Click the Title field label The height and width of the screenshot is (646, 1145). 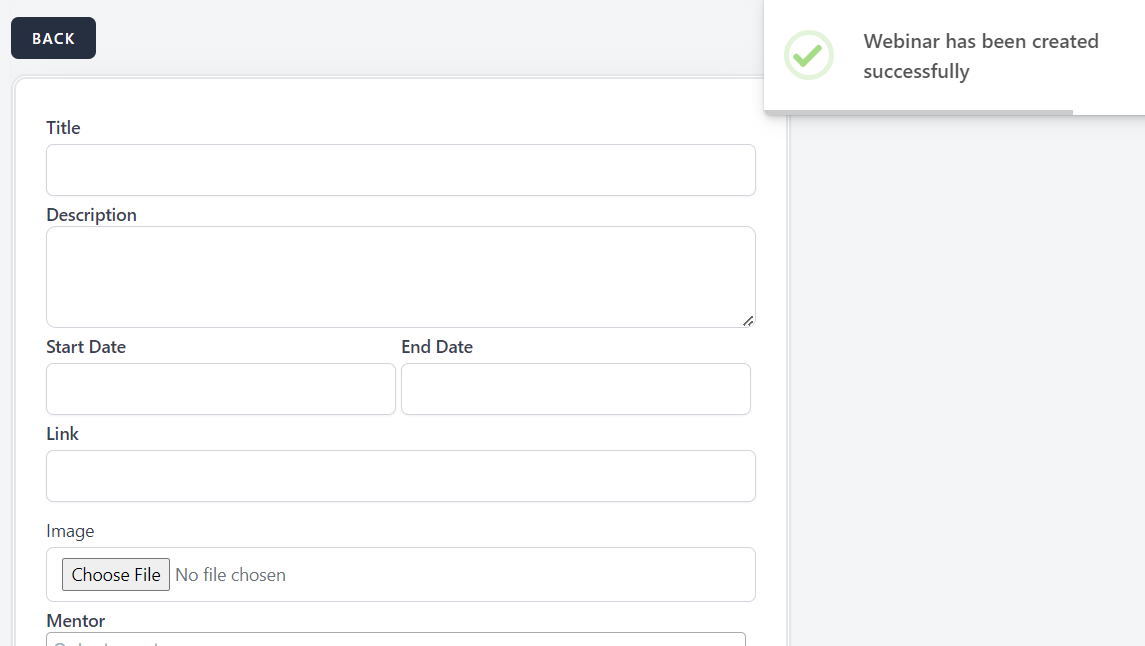(63, 128)
